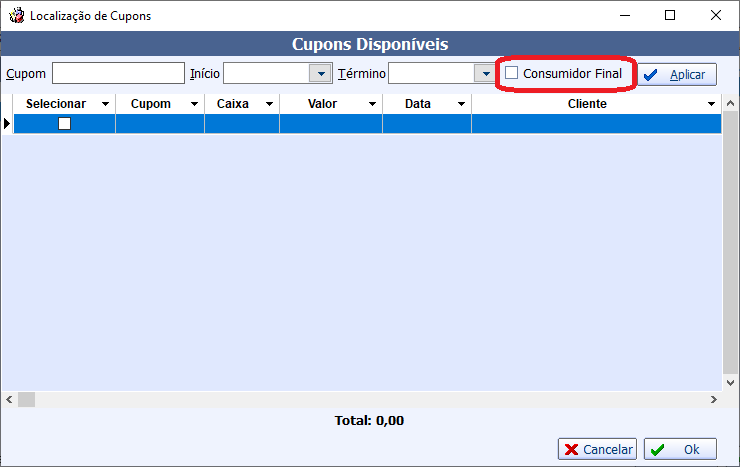Open the Valor column filter arrow

coord(372,104)
